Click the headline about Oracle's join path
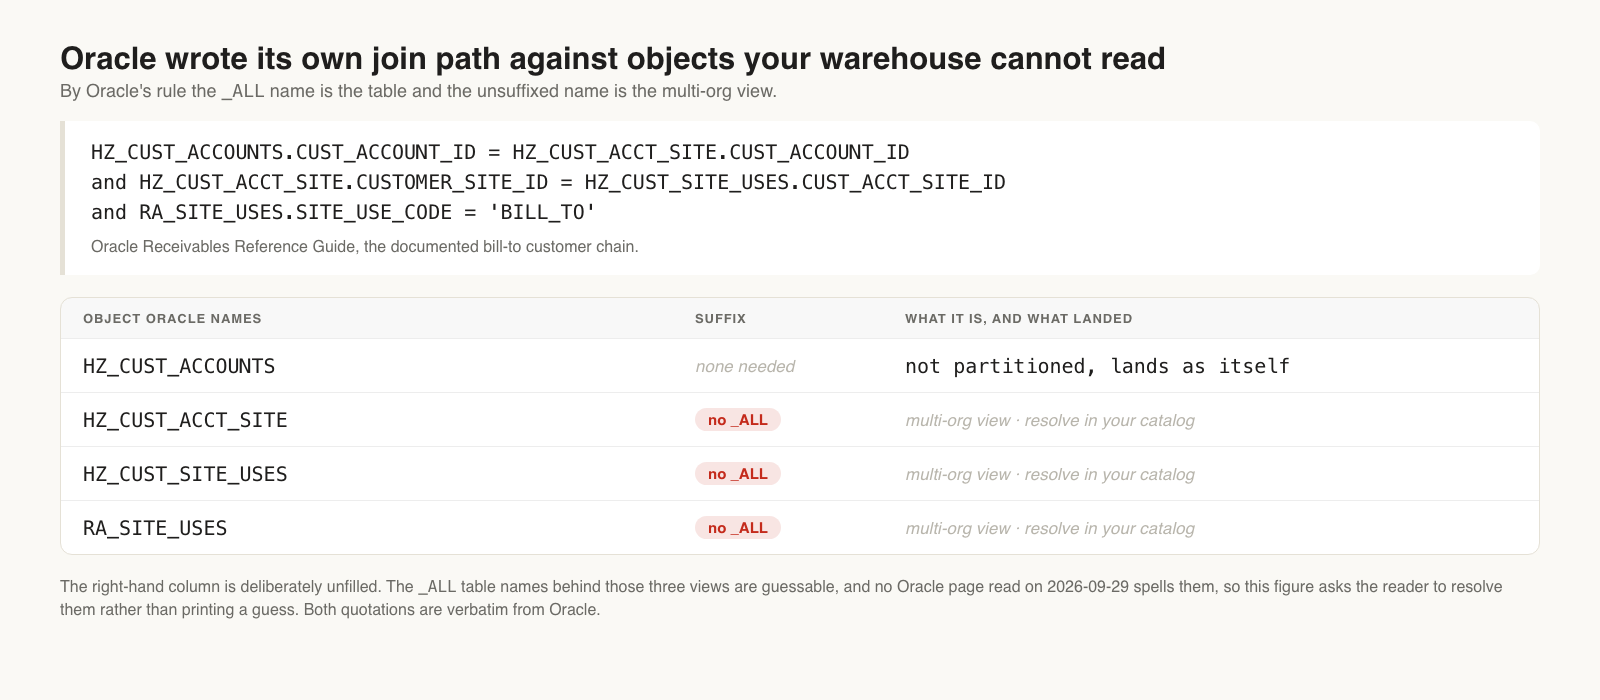The width and height of the screenshot is (1600, 700). 612,58
